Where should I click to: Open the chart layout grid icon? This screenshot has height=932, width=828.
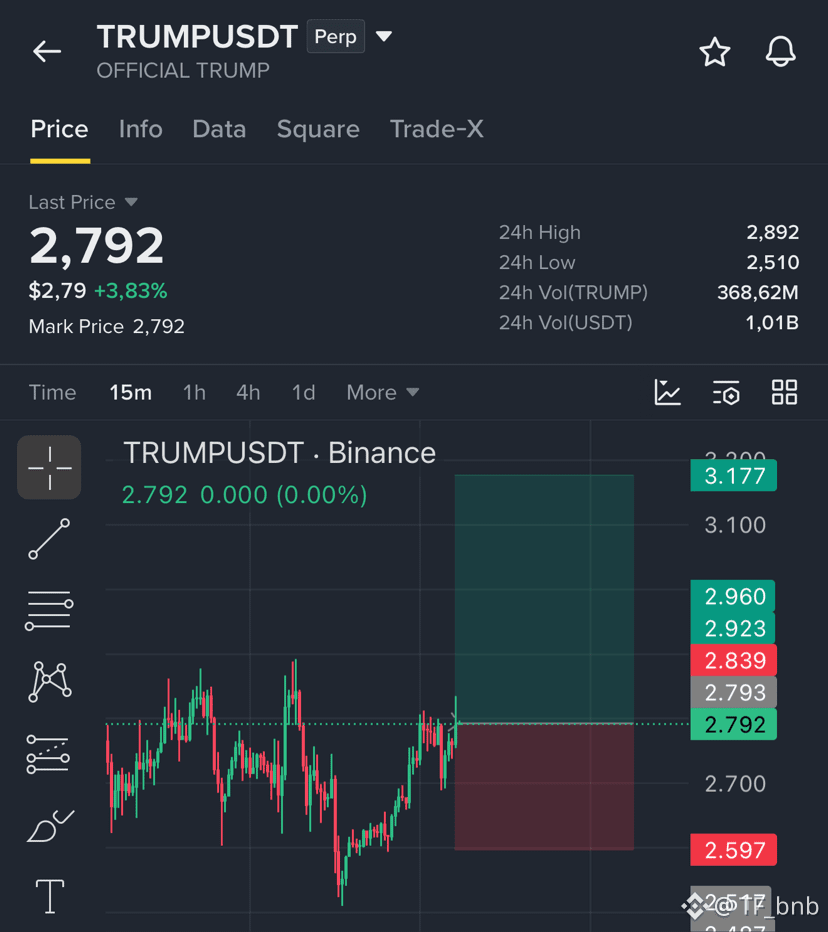click(x=784, y=392)
